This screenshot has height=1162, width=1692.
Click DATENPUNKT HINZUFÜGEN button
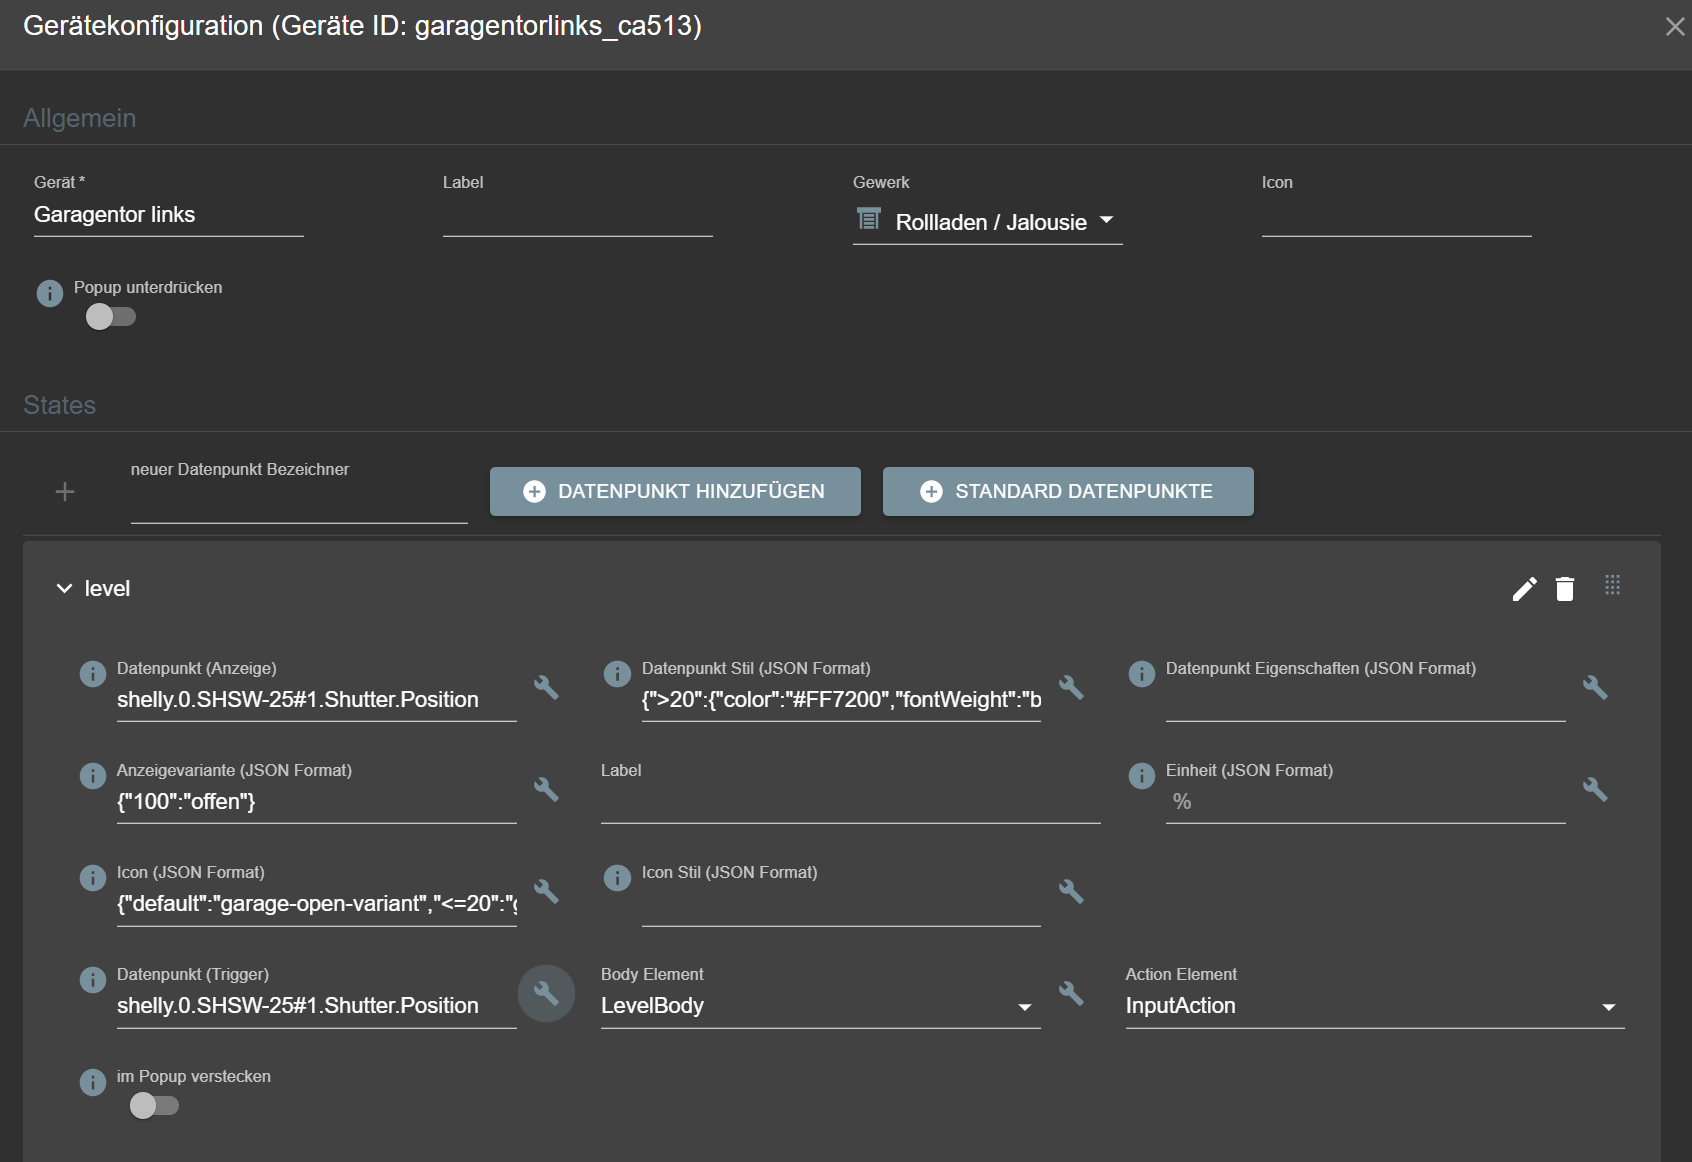click(x=675, y=492)
